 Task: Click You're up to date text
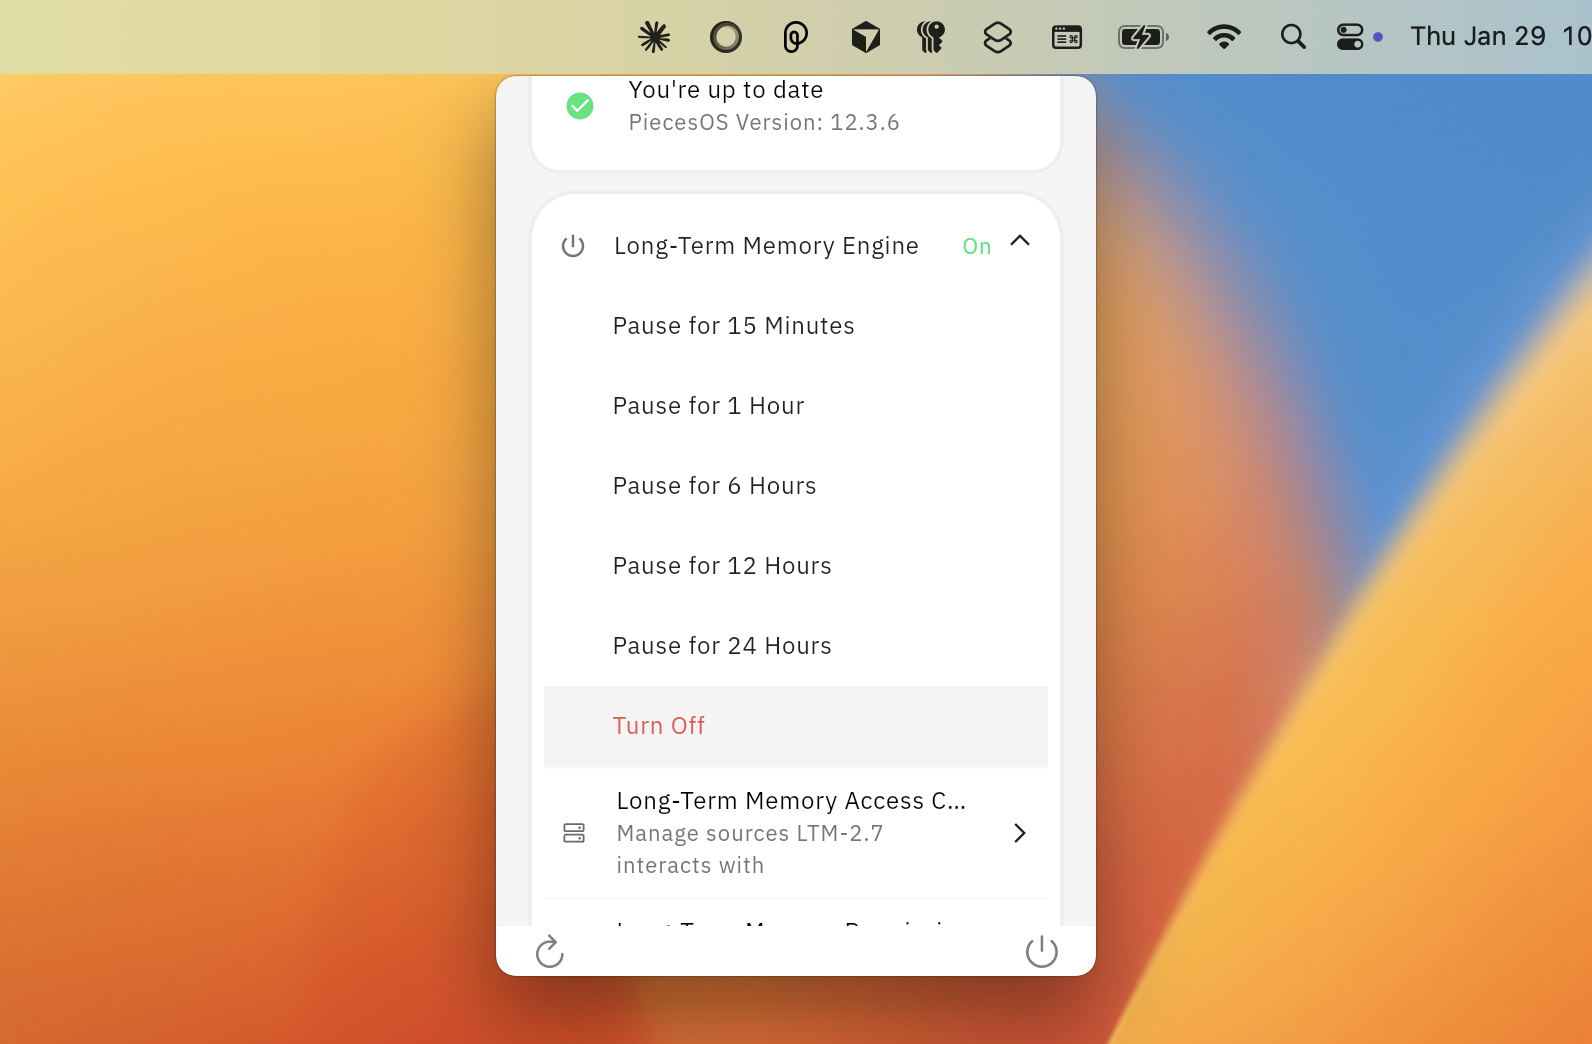[726, 90]
